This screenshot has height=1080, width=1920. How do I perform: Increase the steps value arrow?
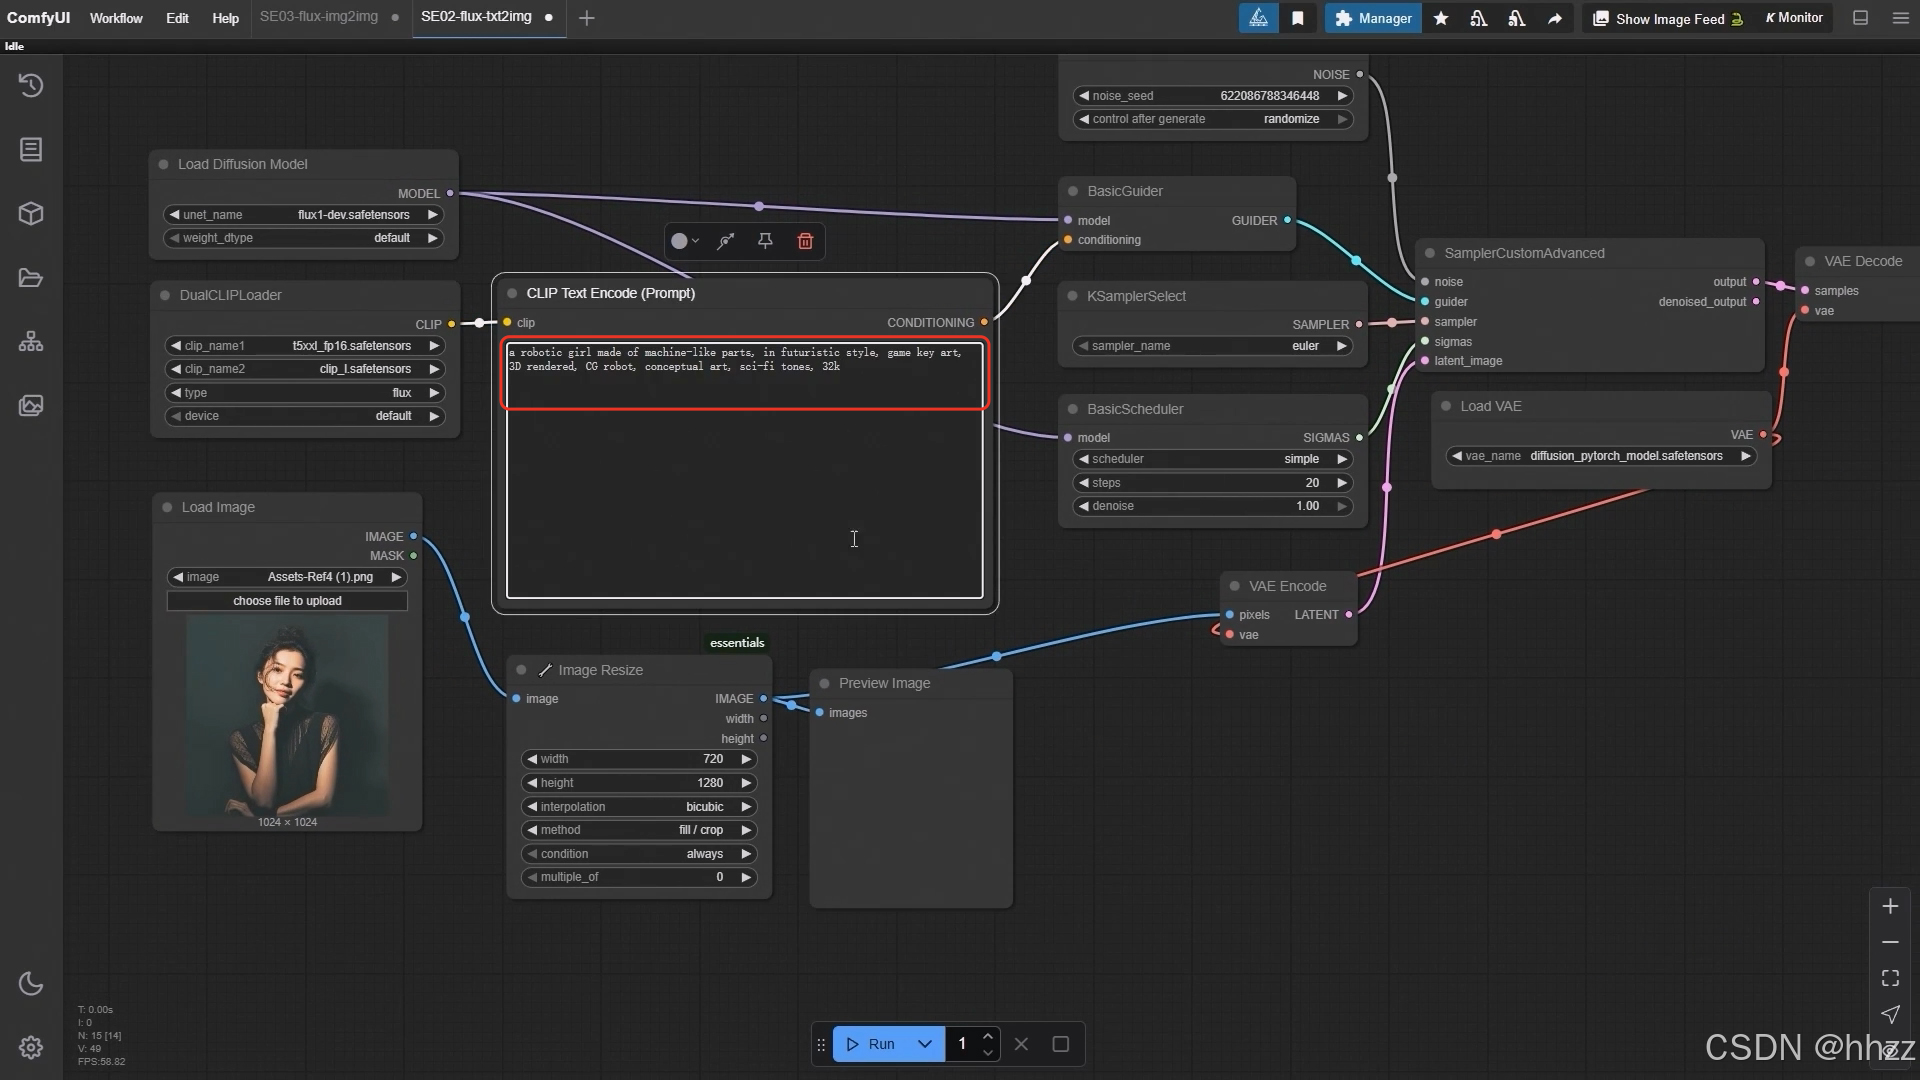coord(1342,483)
